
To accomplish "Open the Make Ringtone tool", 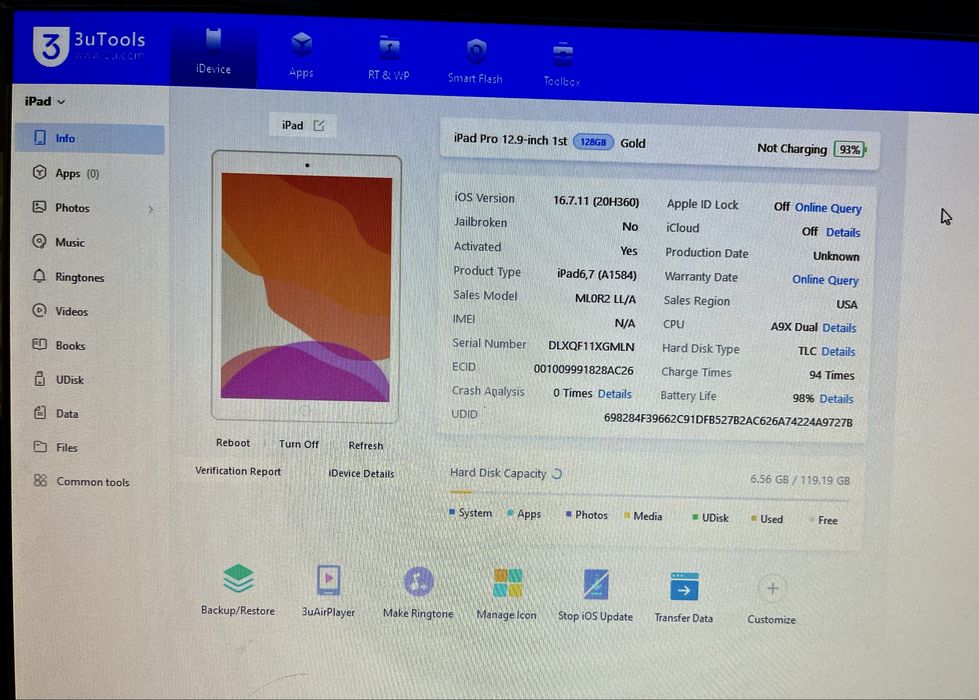I will coord(418,593).
